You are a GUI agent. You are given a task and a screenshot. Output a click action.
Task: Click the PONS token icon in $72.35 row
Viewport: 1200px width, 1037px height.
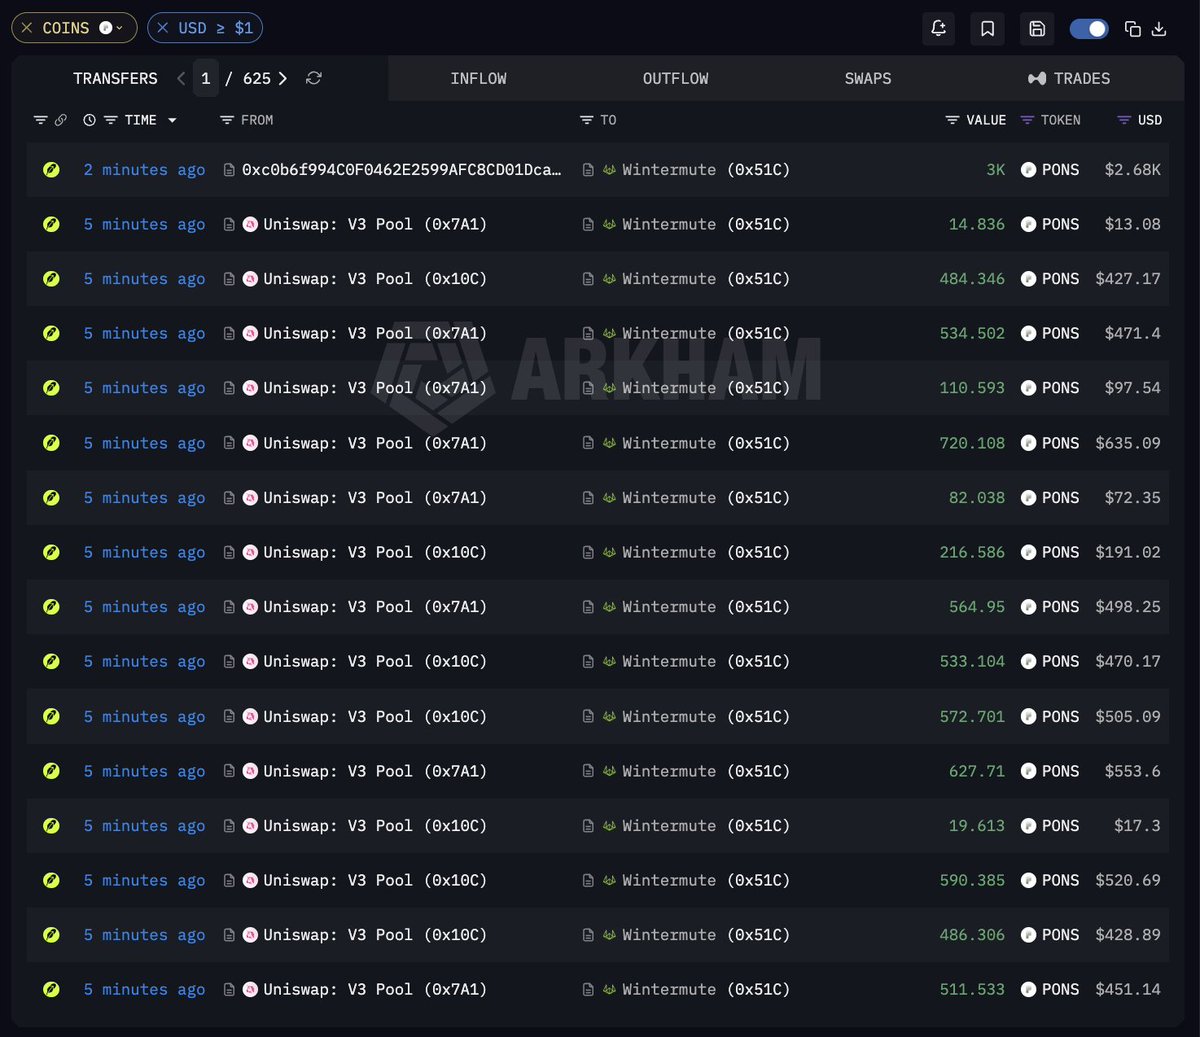tap(1028, 498)
